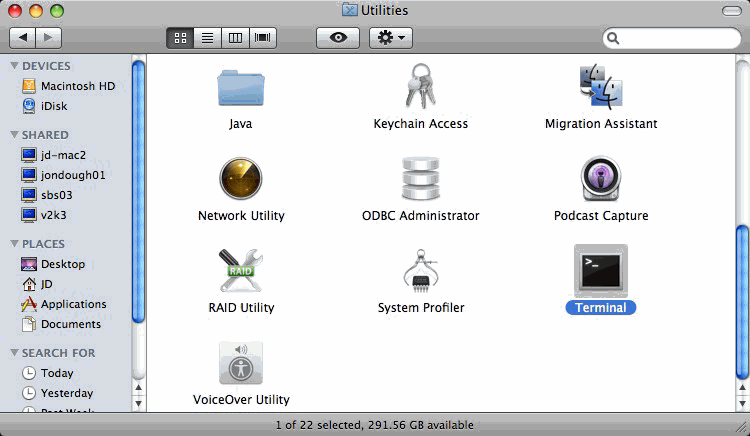Viewport: 750px width, 436px height.
Task: Collapse the SHARED section
Action: pos(14,135)
